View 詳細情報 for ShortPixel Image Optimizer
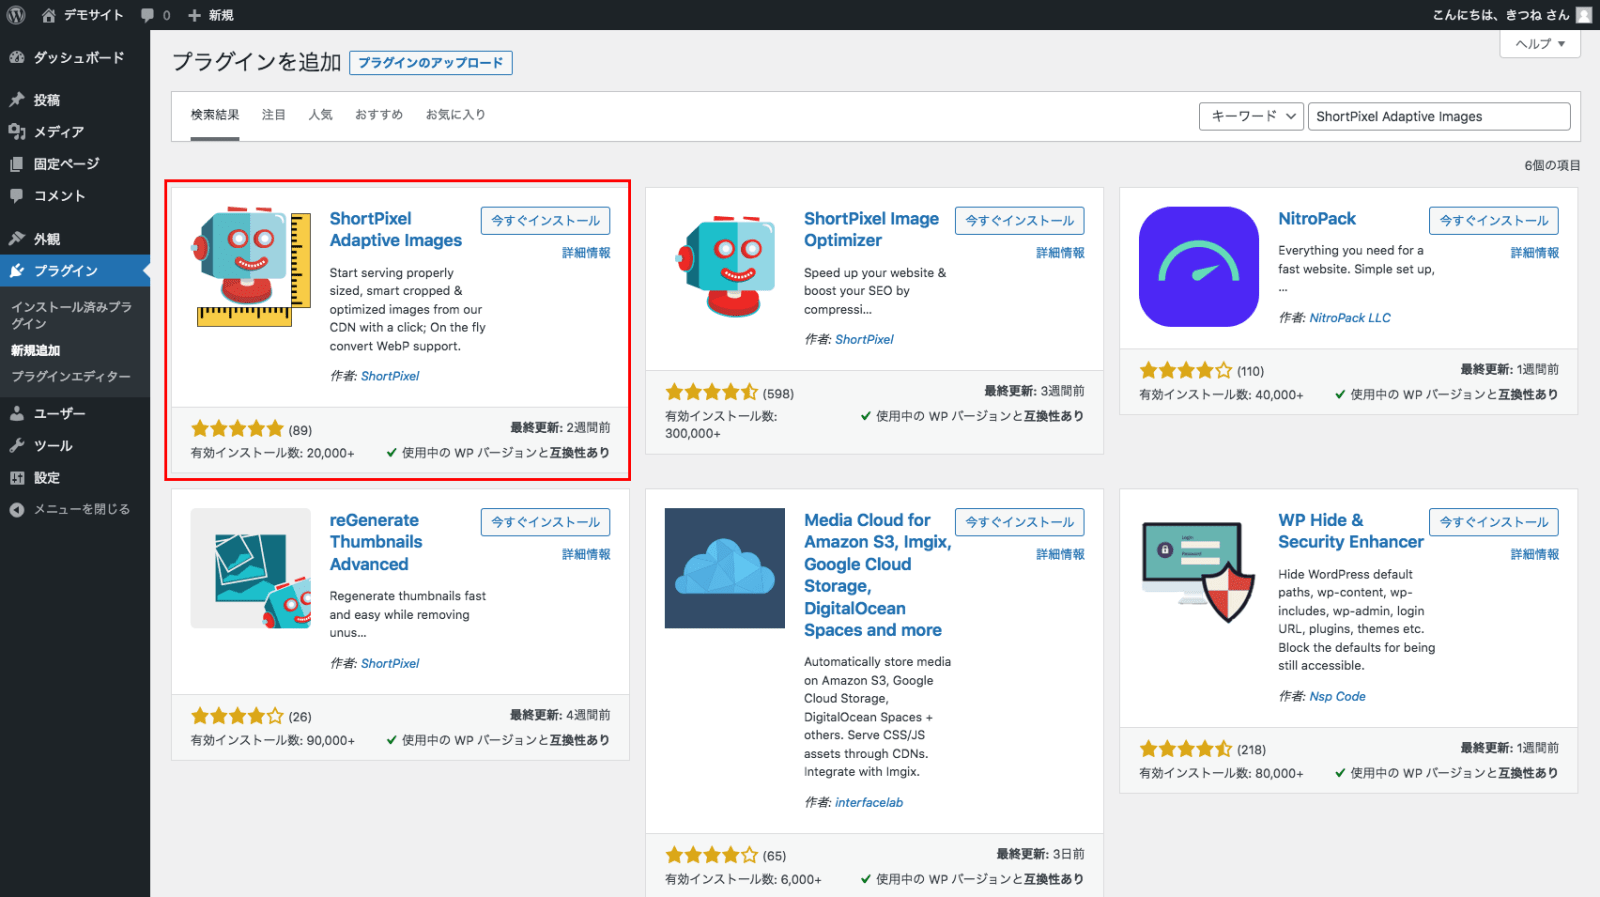This screenshot has height=897, width=1600. click(x=1060, y=253)
